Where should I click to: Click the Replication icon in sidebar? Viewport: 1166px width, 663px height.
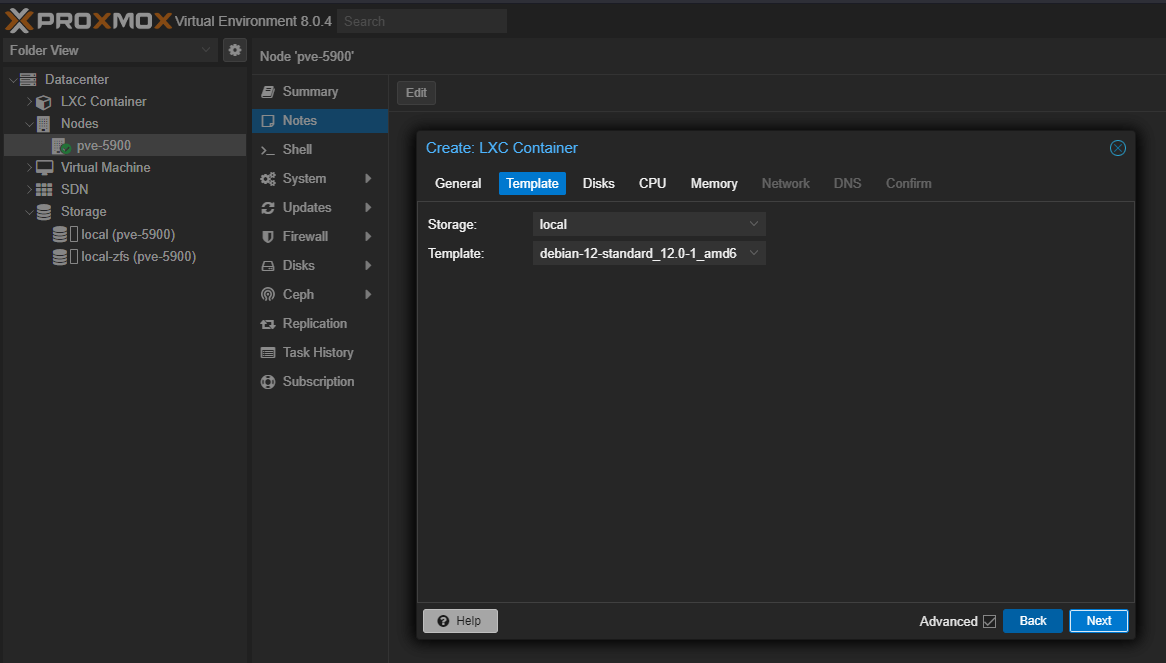point(267,324)
